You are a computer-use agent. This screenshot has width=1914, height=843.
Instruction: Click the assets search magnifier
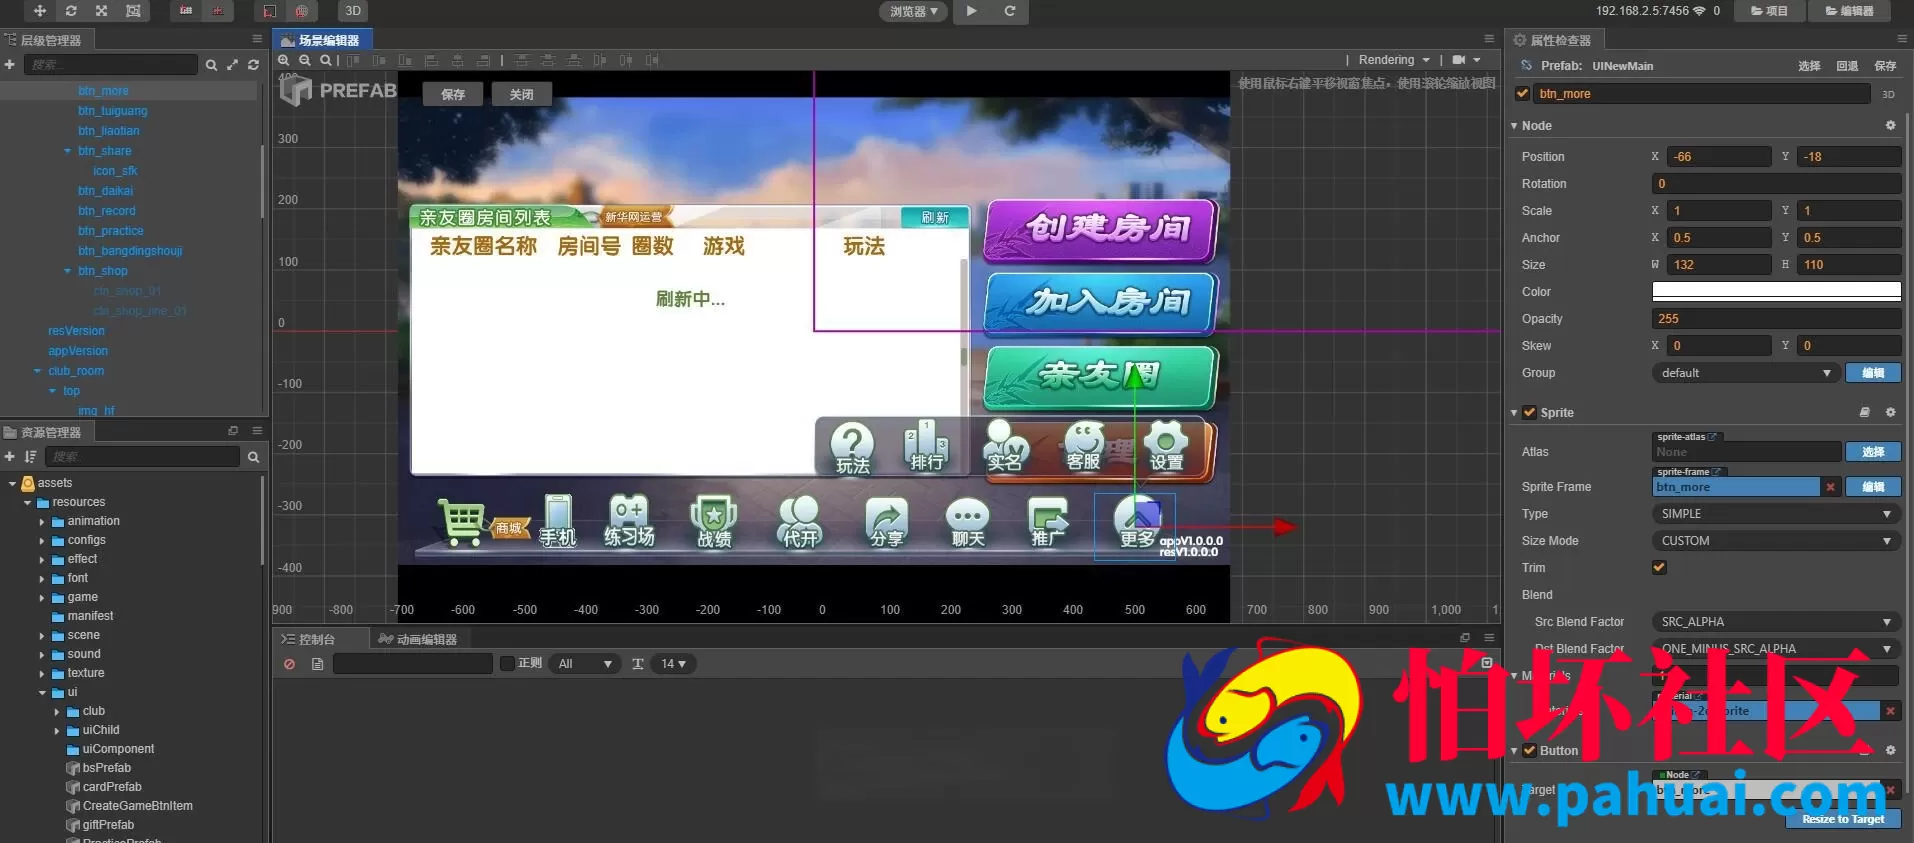tap(253, 457)
